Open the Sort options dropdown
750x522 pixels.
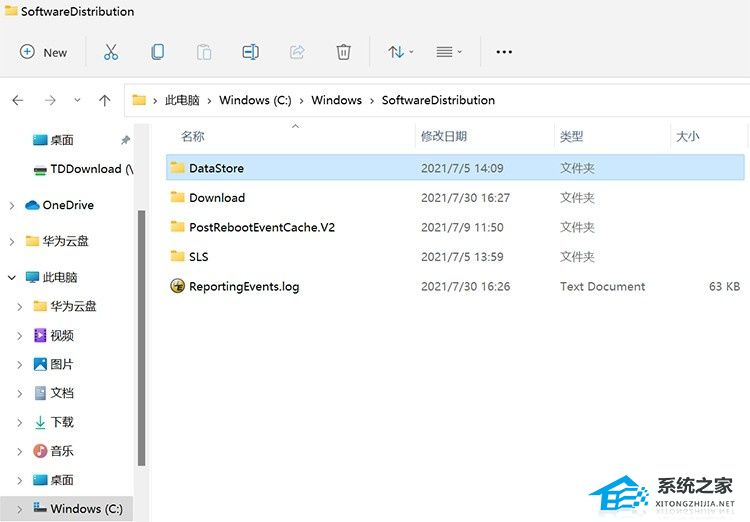point(401,52)
